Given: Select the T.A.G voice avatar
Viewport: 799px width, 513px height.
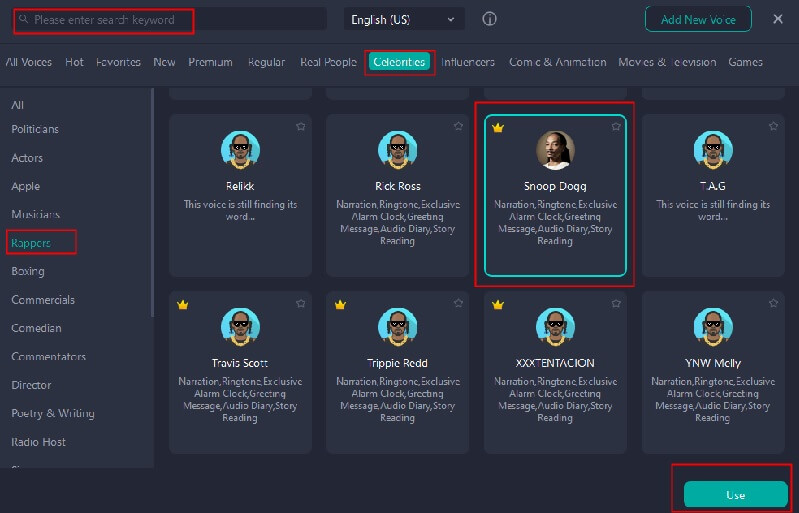Looking at the screenshot, I should coord(713,150).
